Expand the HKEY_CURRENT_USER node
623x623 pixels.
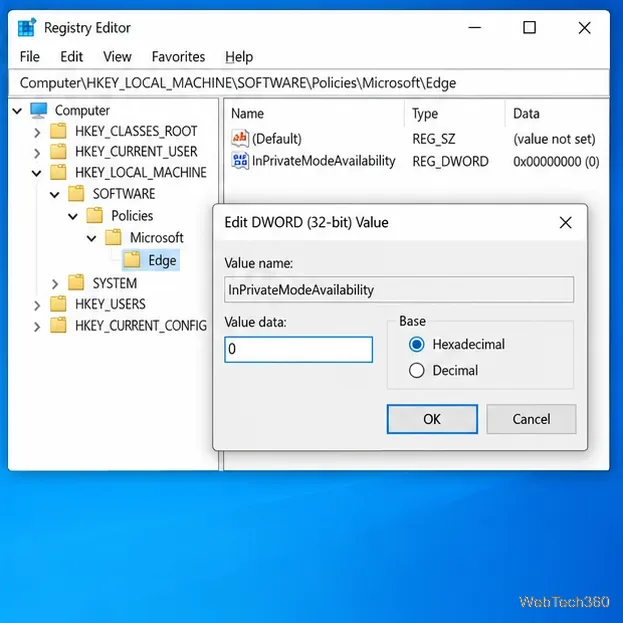pyautogui.click(x=37, y=153)
